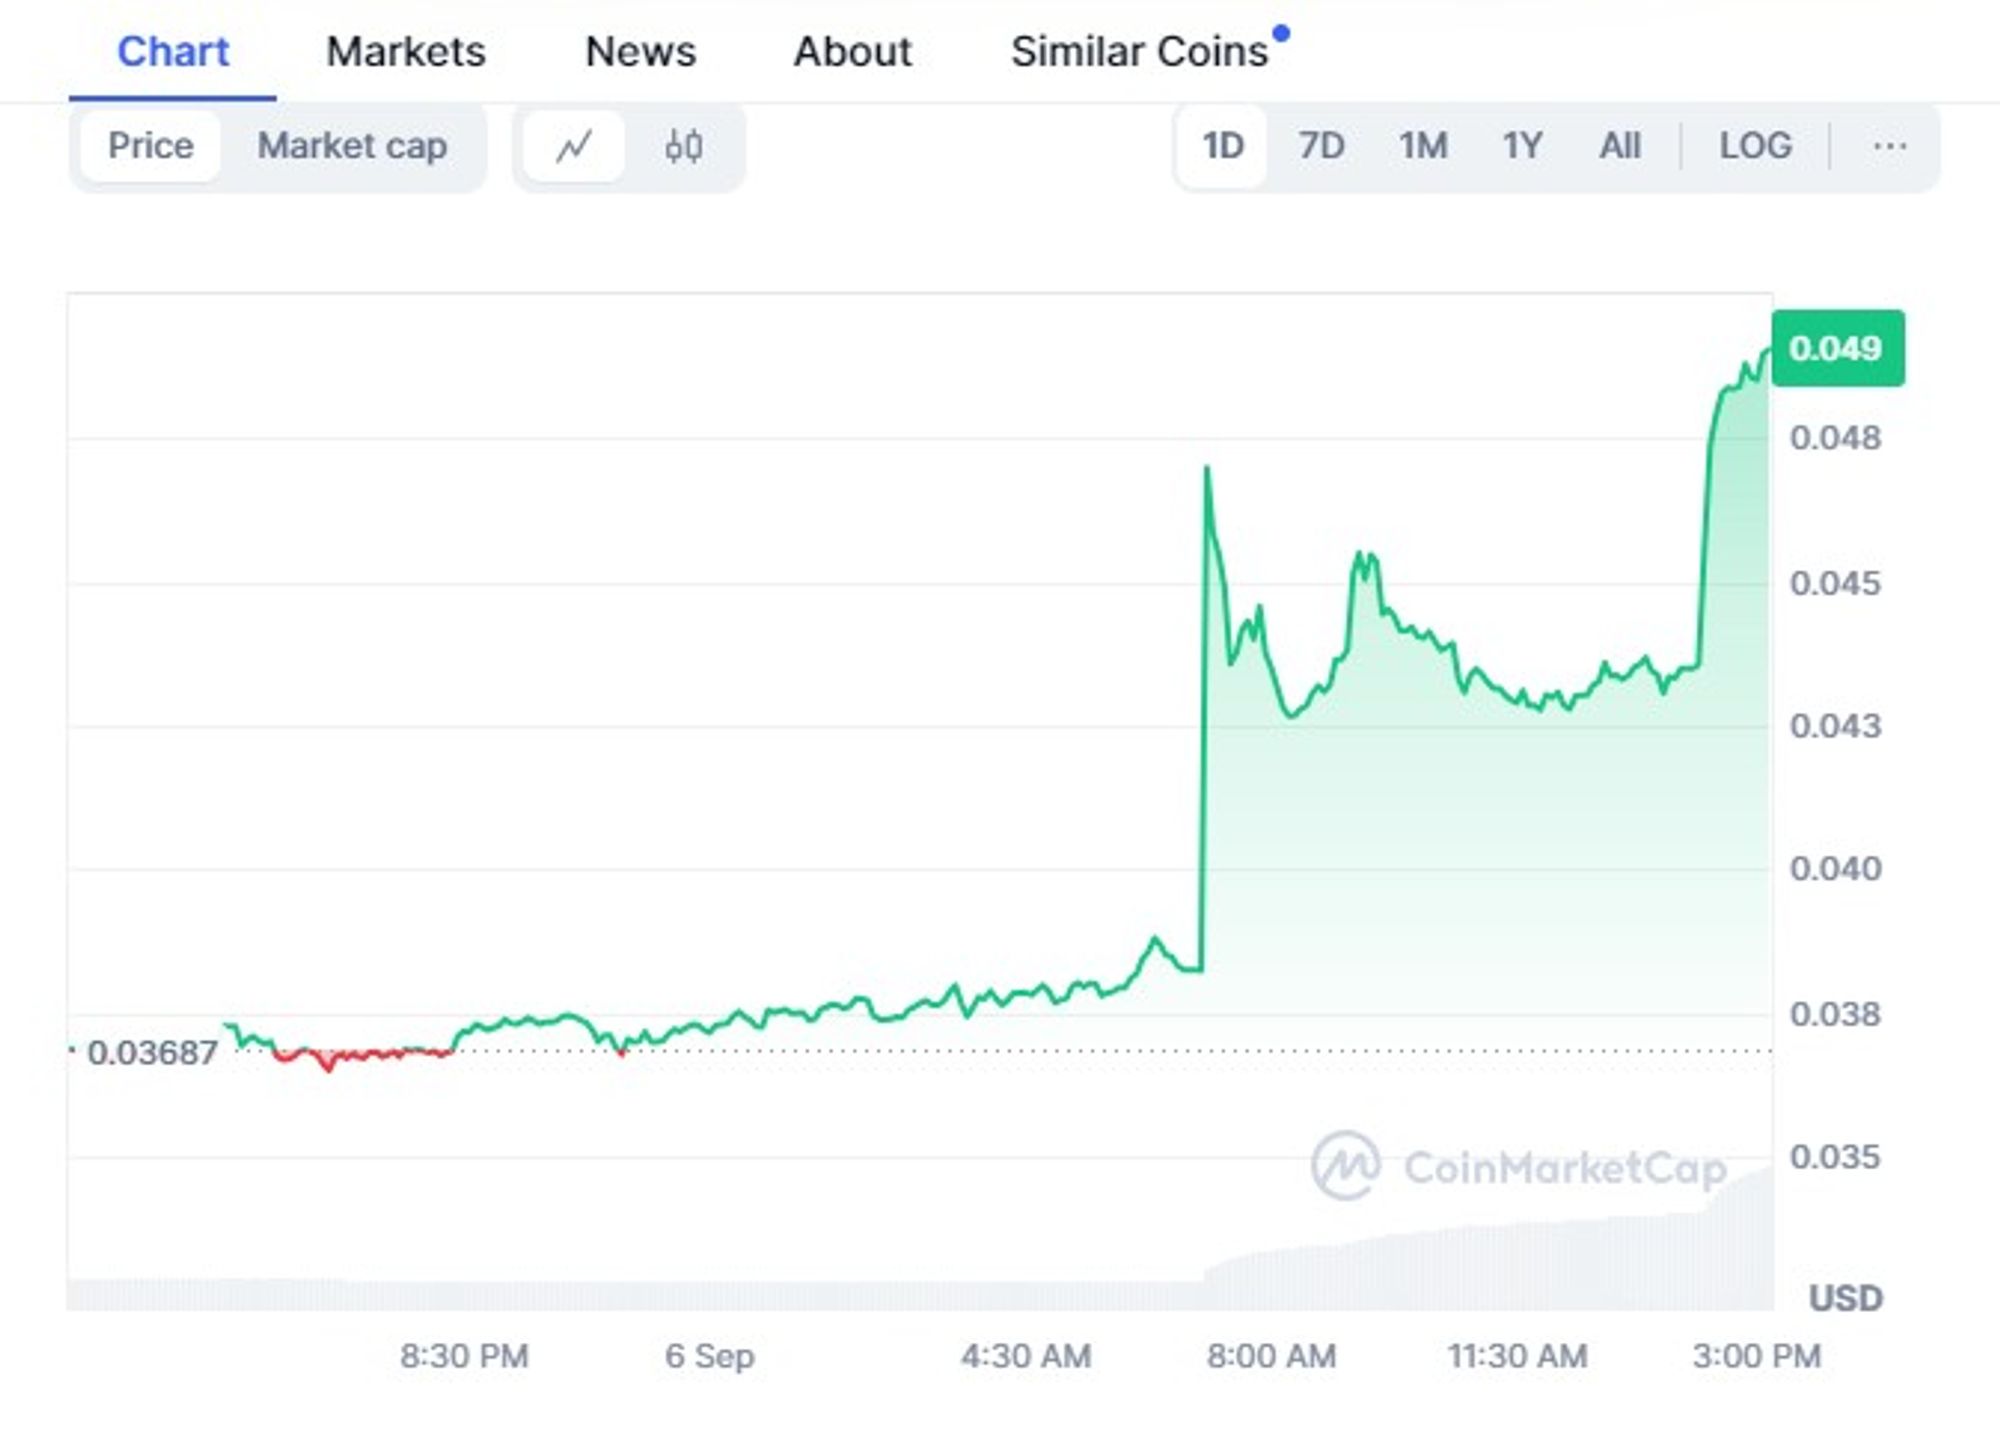Click the green 0.049 current price label
The width and height of the screenshot is (2000, 1435).
(1837, 348)
